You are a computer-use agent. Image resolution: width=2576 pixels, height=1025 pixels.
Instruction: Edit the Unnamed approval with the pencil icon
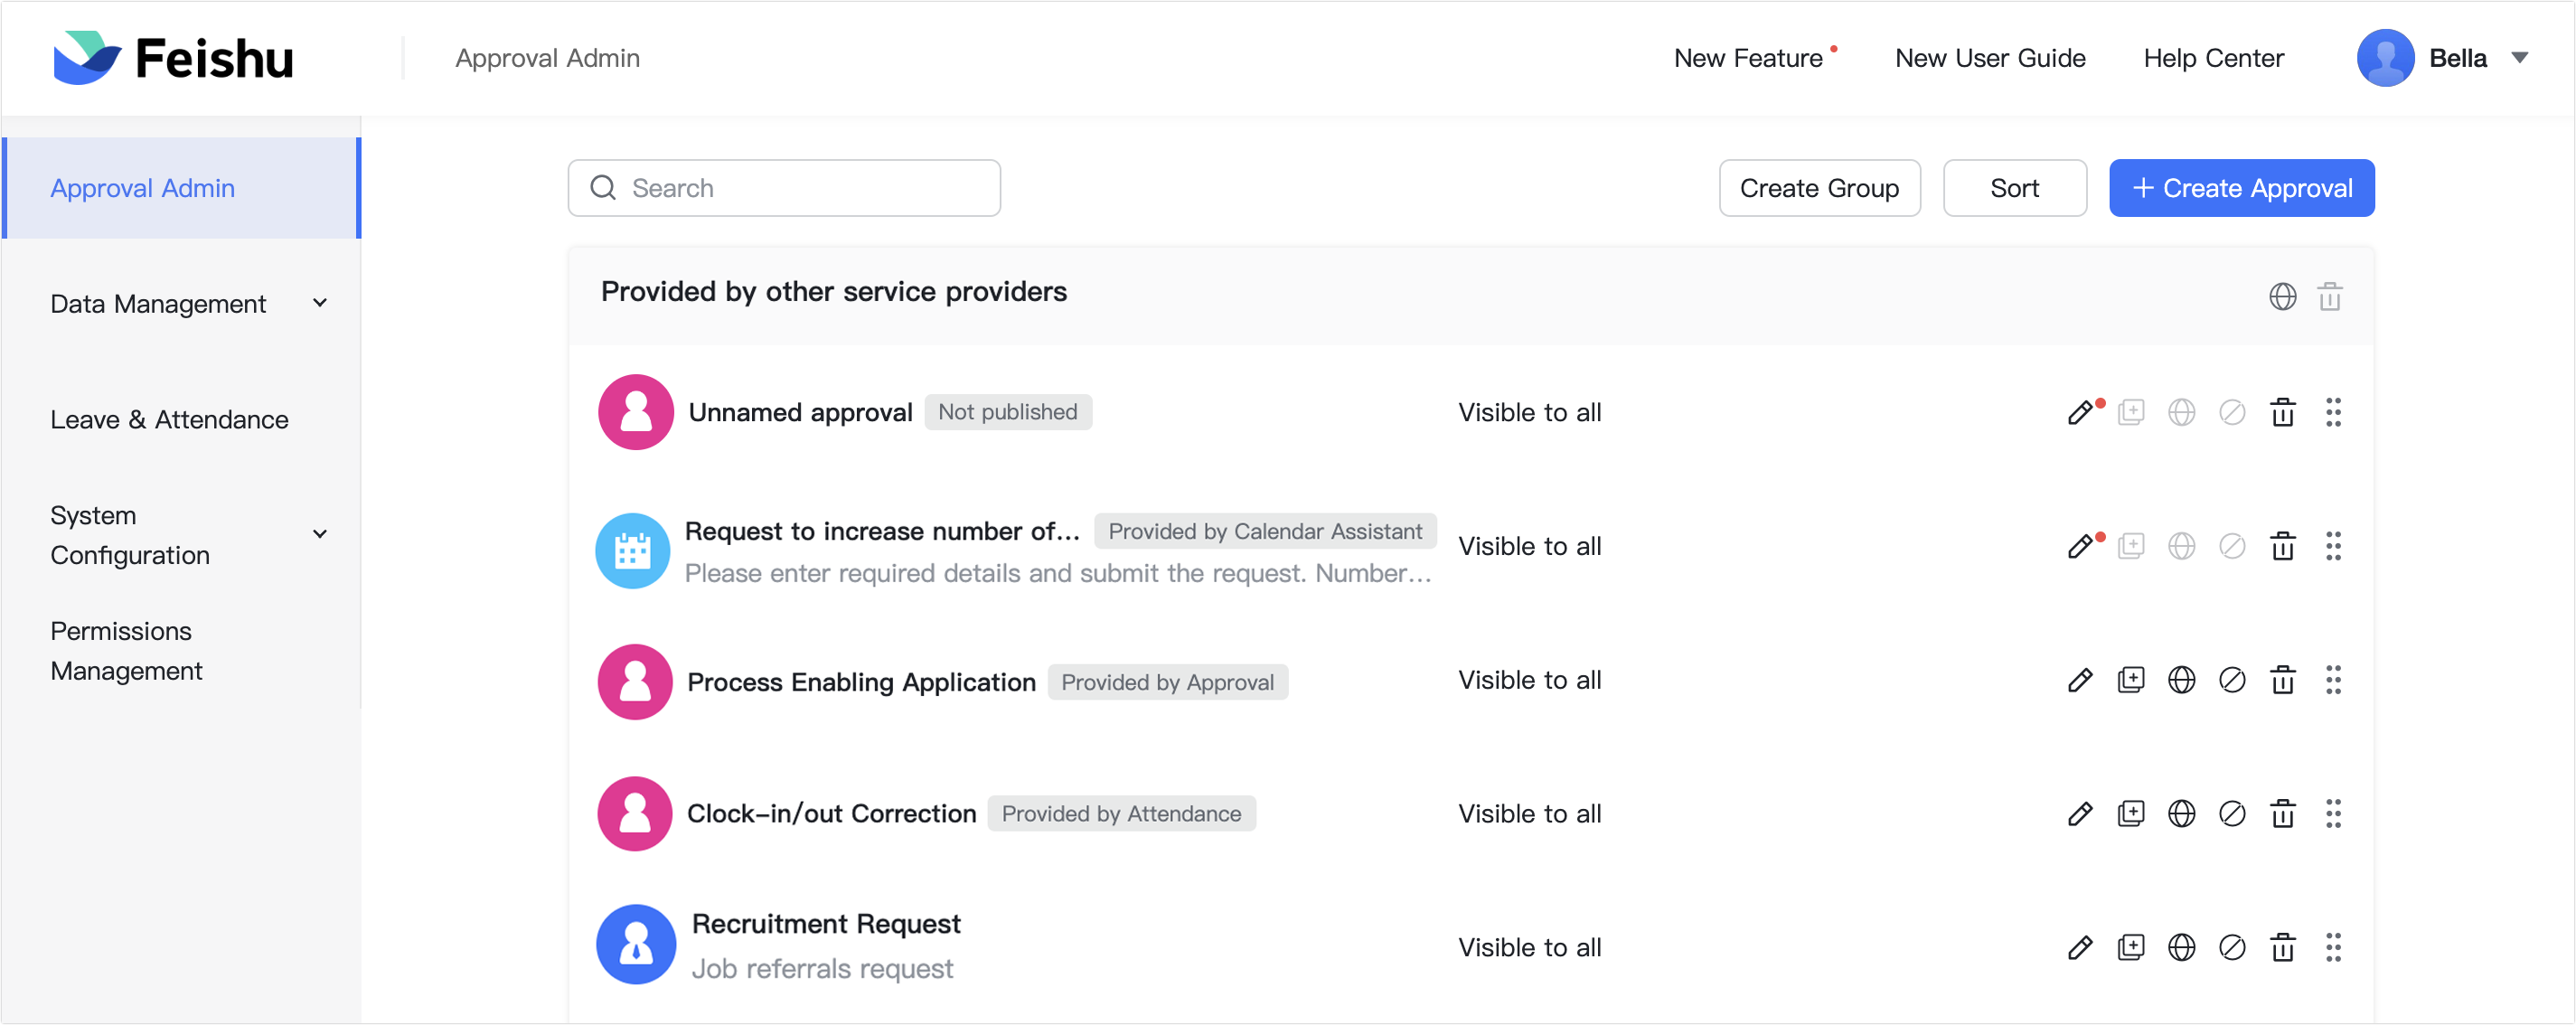pos(2082,412)
